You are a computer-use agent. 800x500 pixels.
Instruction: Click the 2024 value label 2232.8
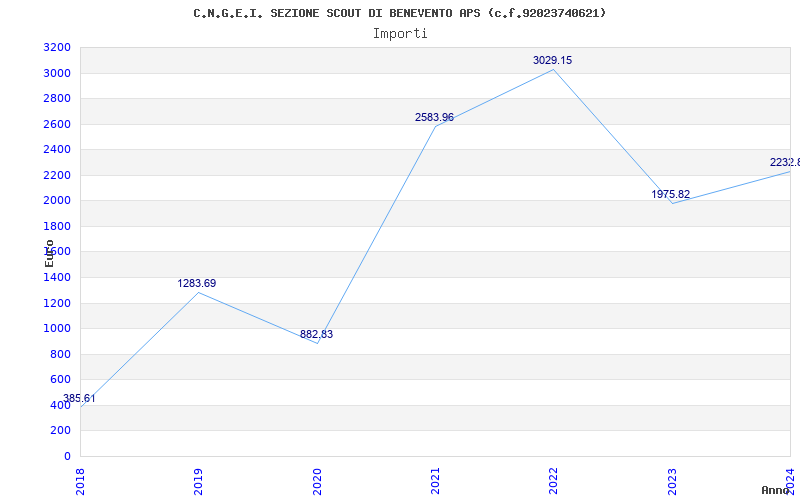785,162
